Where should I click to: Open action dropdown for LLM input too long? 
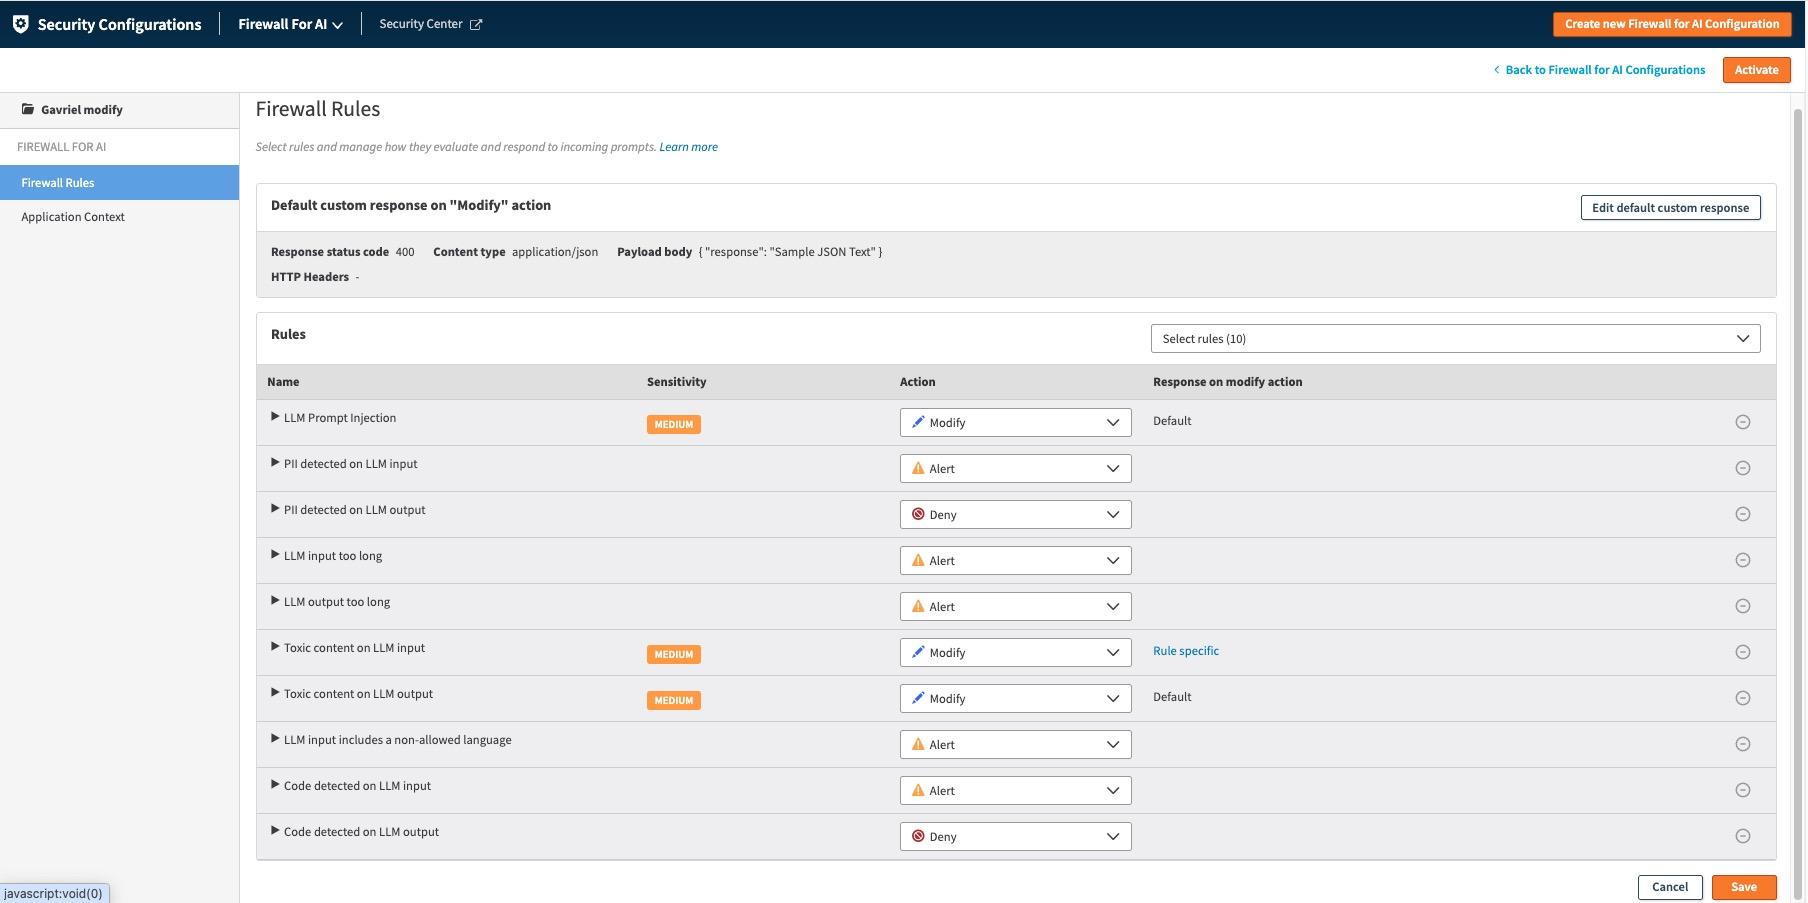pyautogui.click(x=1015, y=560)
